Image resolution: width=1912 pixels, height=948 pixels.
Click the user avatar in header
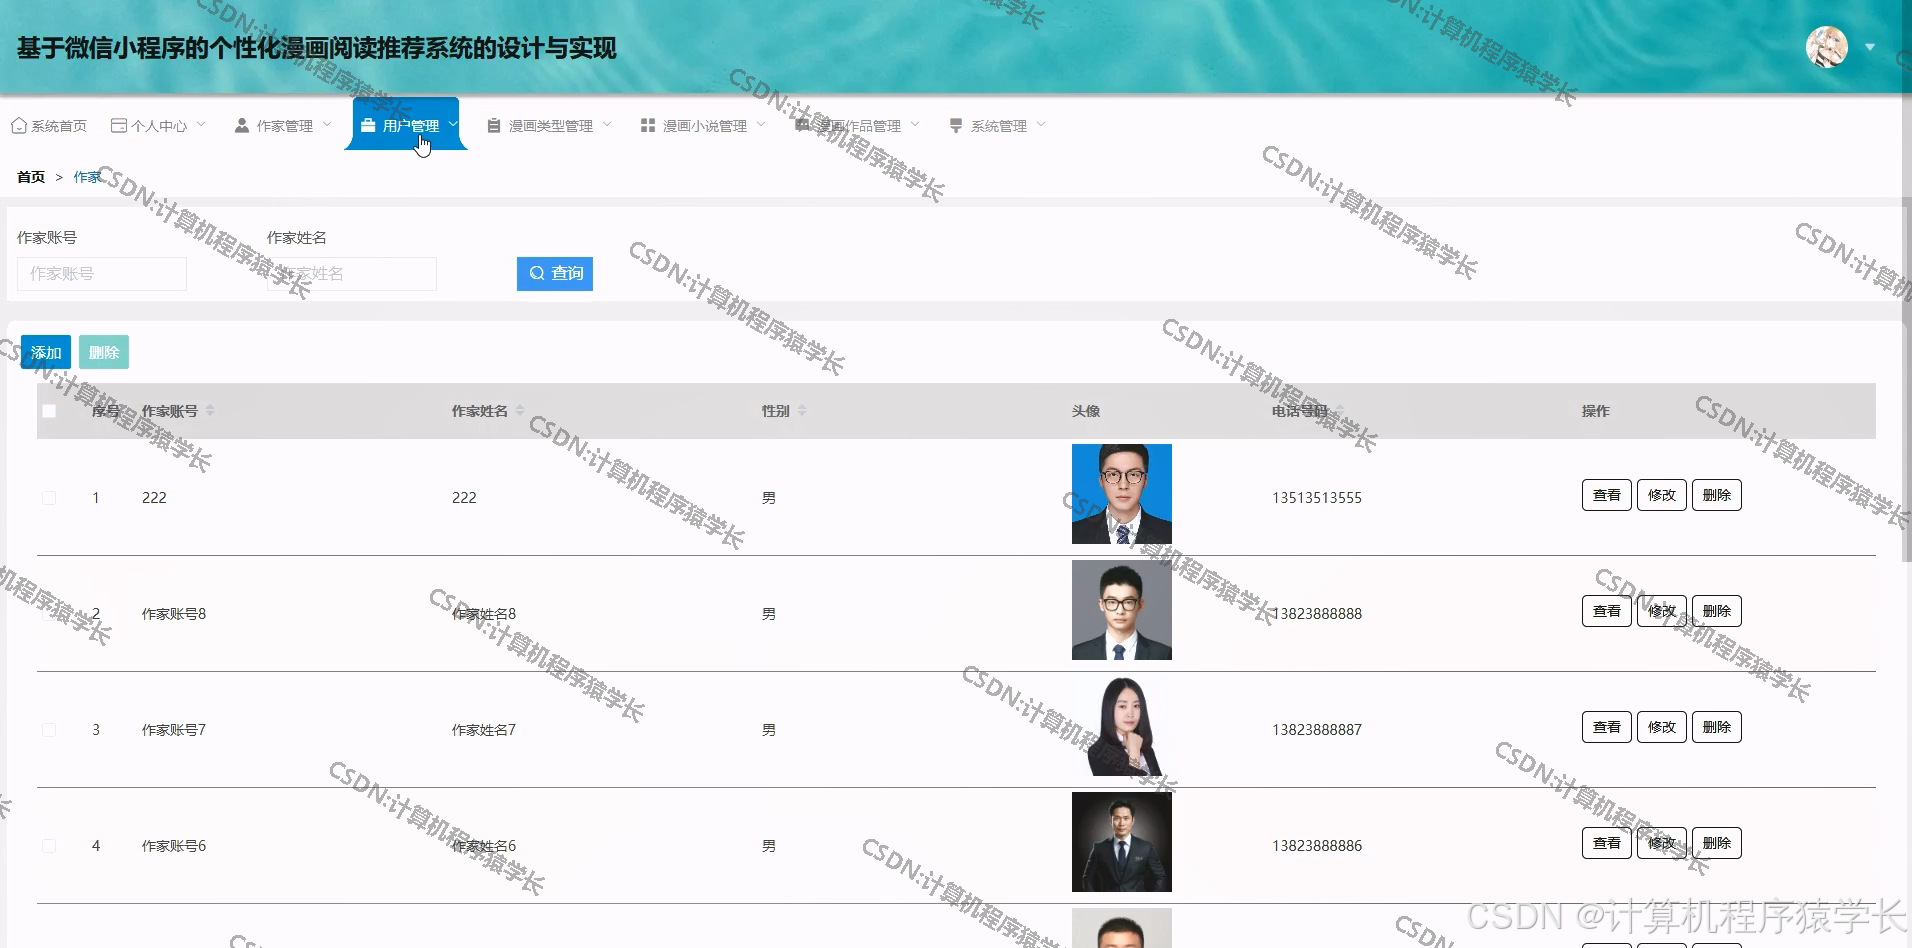click(1827, 47)
